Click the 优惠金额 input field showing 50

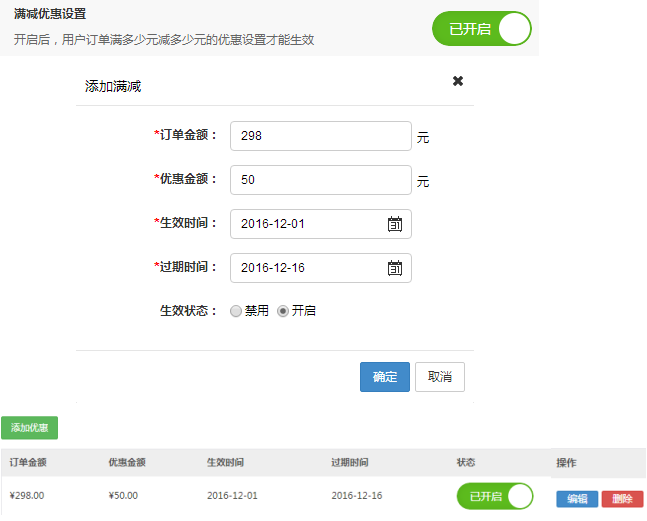point(320,180)
